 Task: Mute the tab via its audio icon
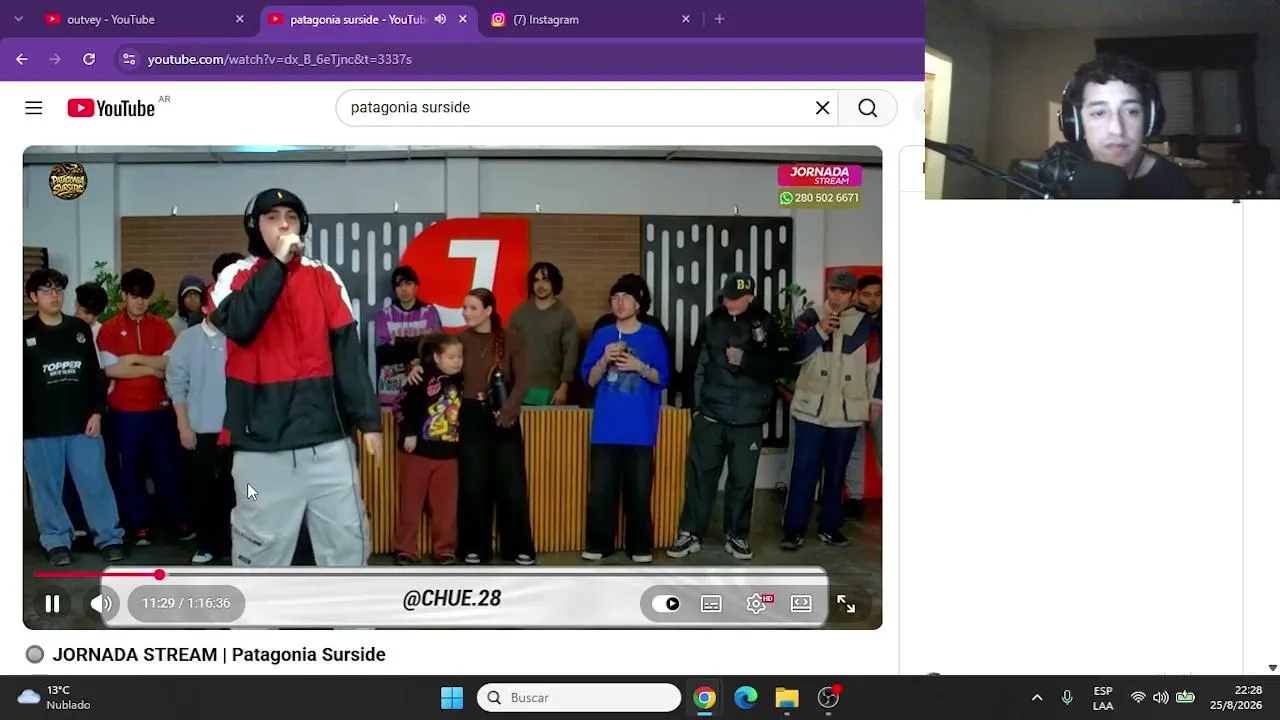(440, 19)
